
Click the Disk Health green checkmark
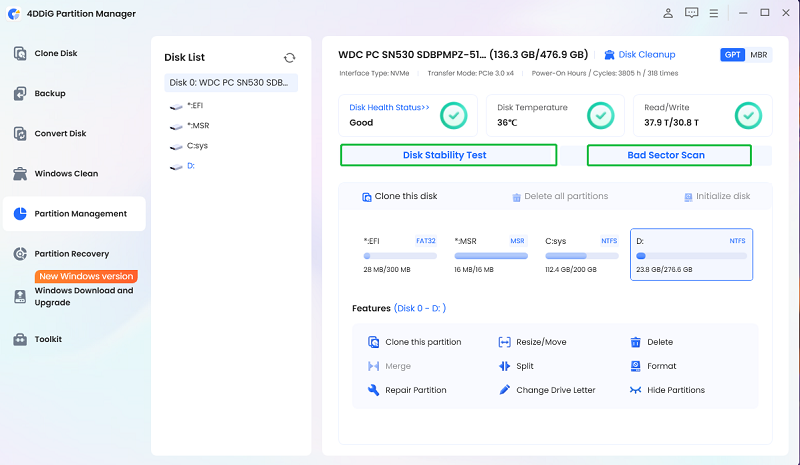[454, 115]
